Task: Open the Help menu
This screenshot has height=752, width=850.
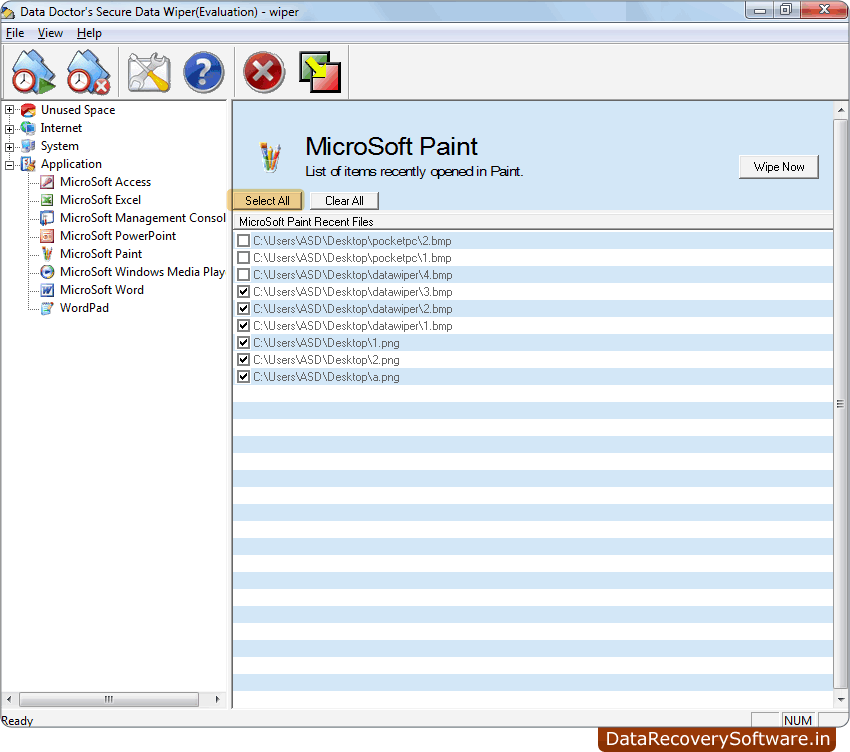Action: point(89,33)
